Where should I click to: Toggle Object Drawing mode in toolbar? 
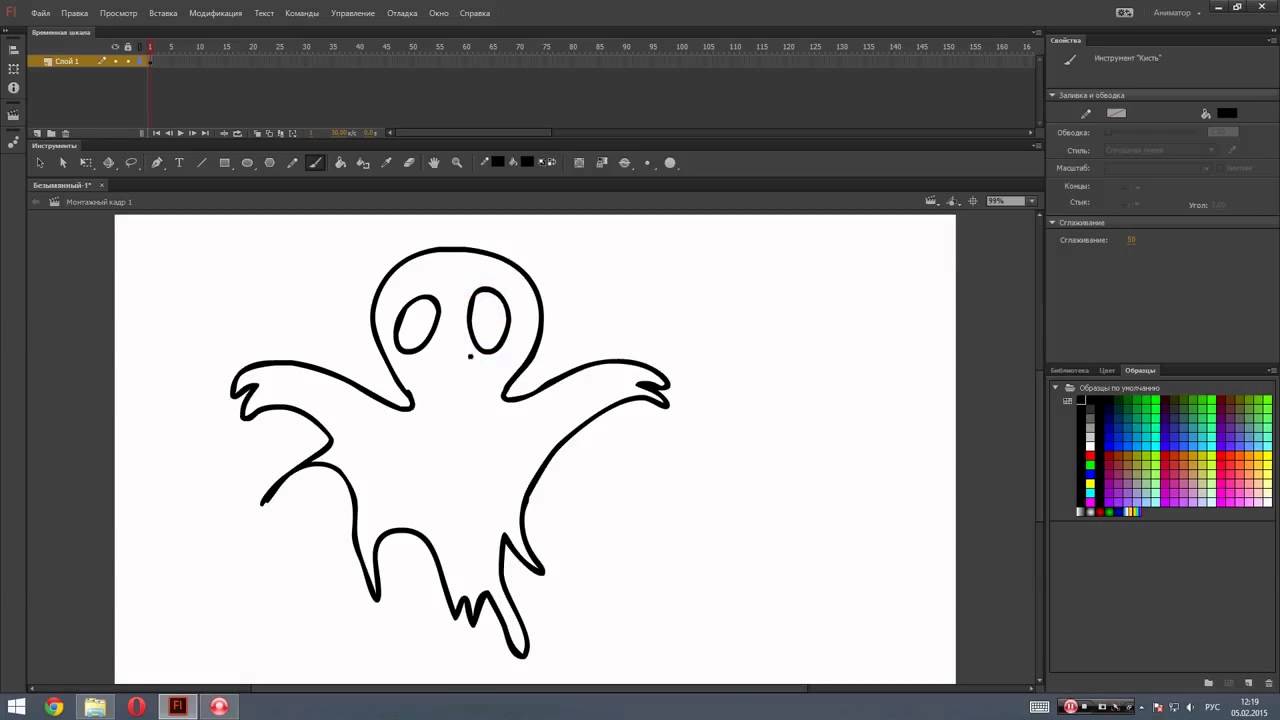(x=579, y=163)
